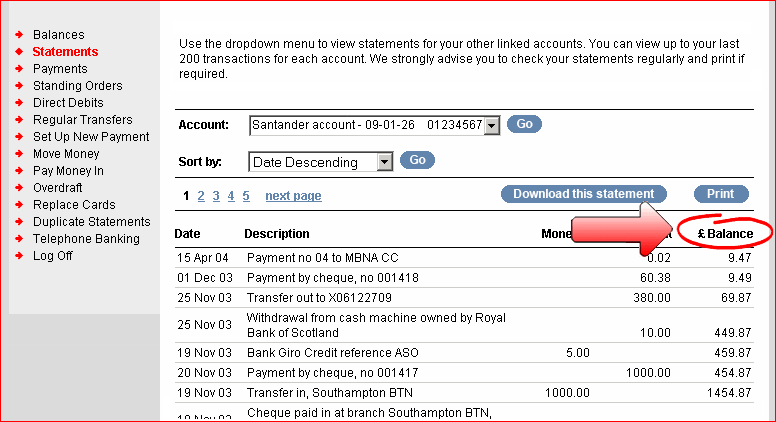The height and width of the screenshot is (422, 776).
Task: Click the arrow bullet next to Log Off
Action: (19, 256)
